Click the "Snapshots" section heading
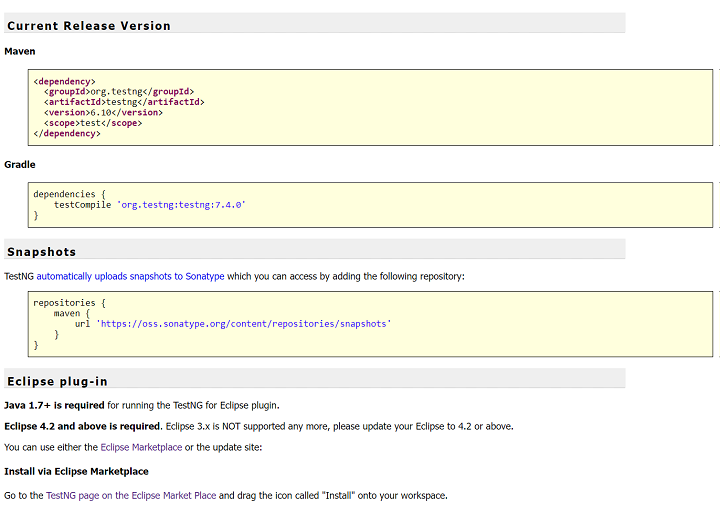Viewport: 720px width, 514px height. pyautogui.click(x=42, y=251)
